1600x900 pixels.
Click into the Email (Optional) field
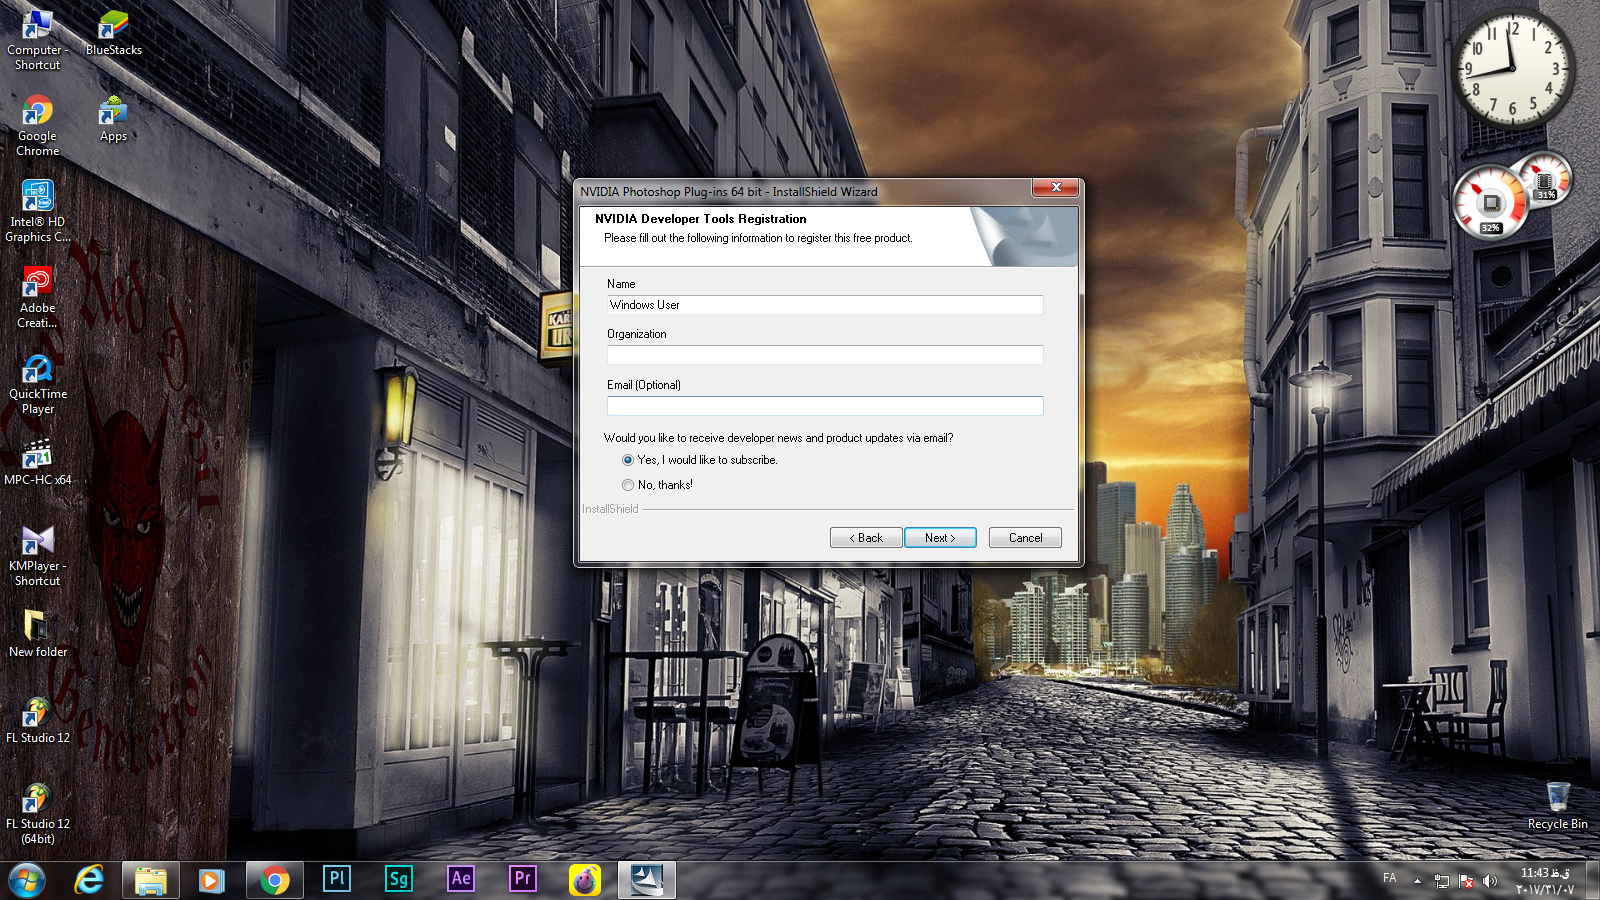825,406
